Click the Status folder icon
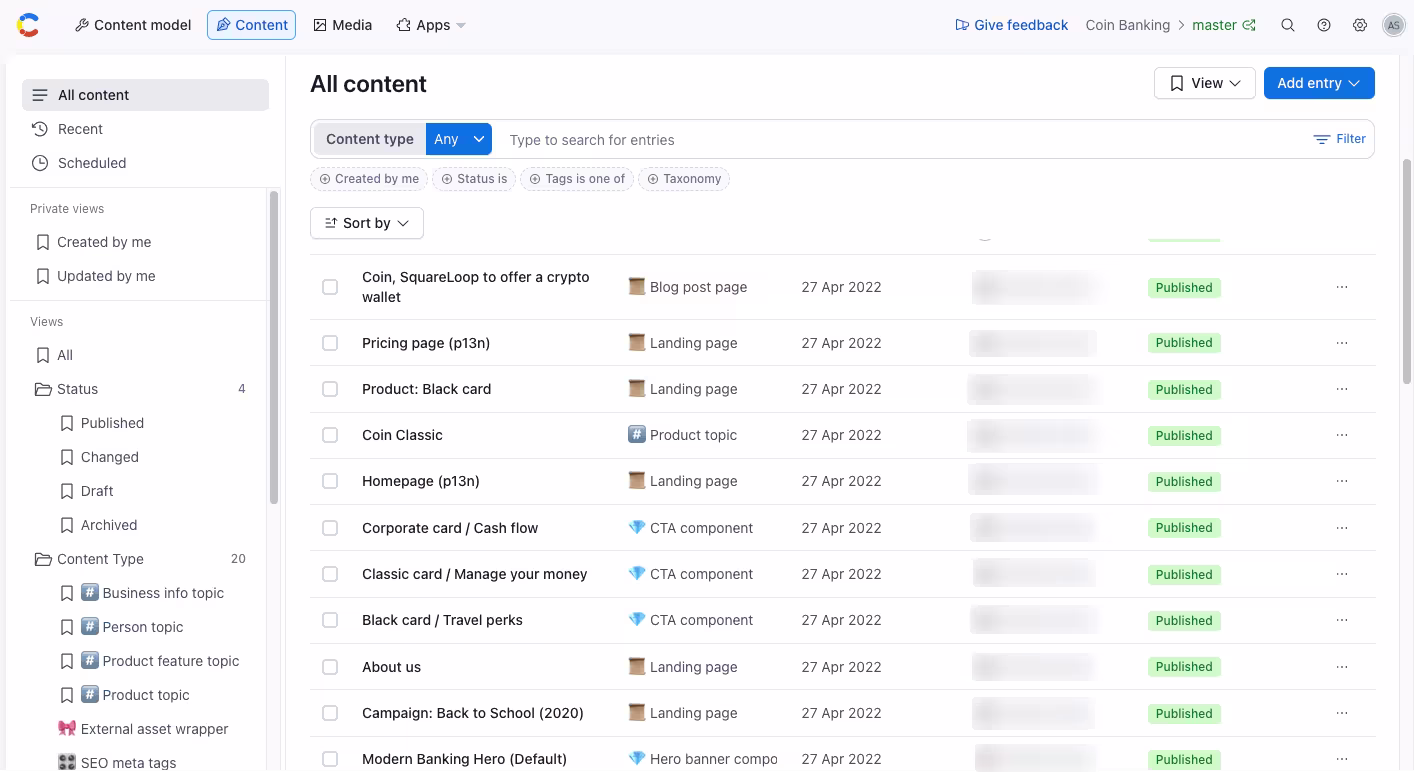 point(43,389)
